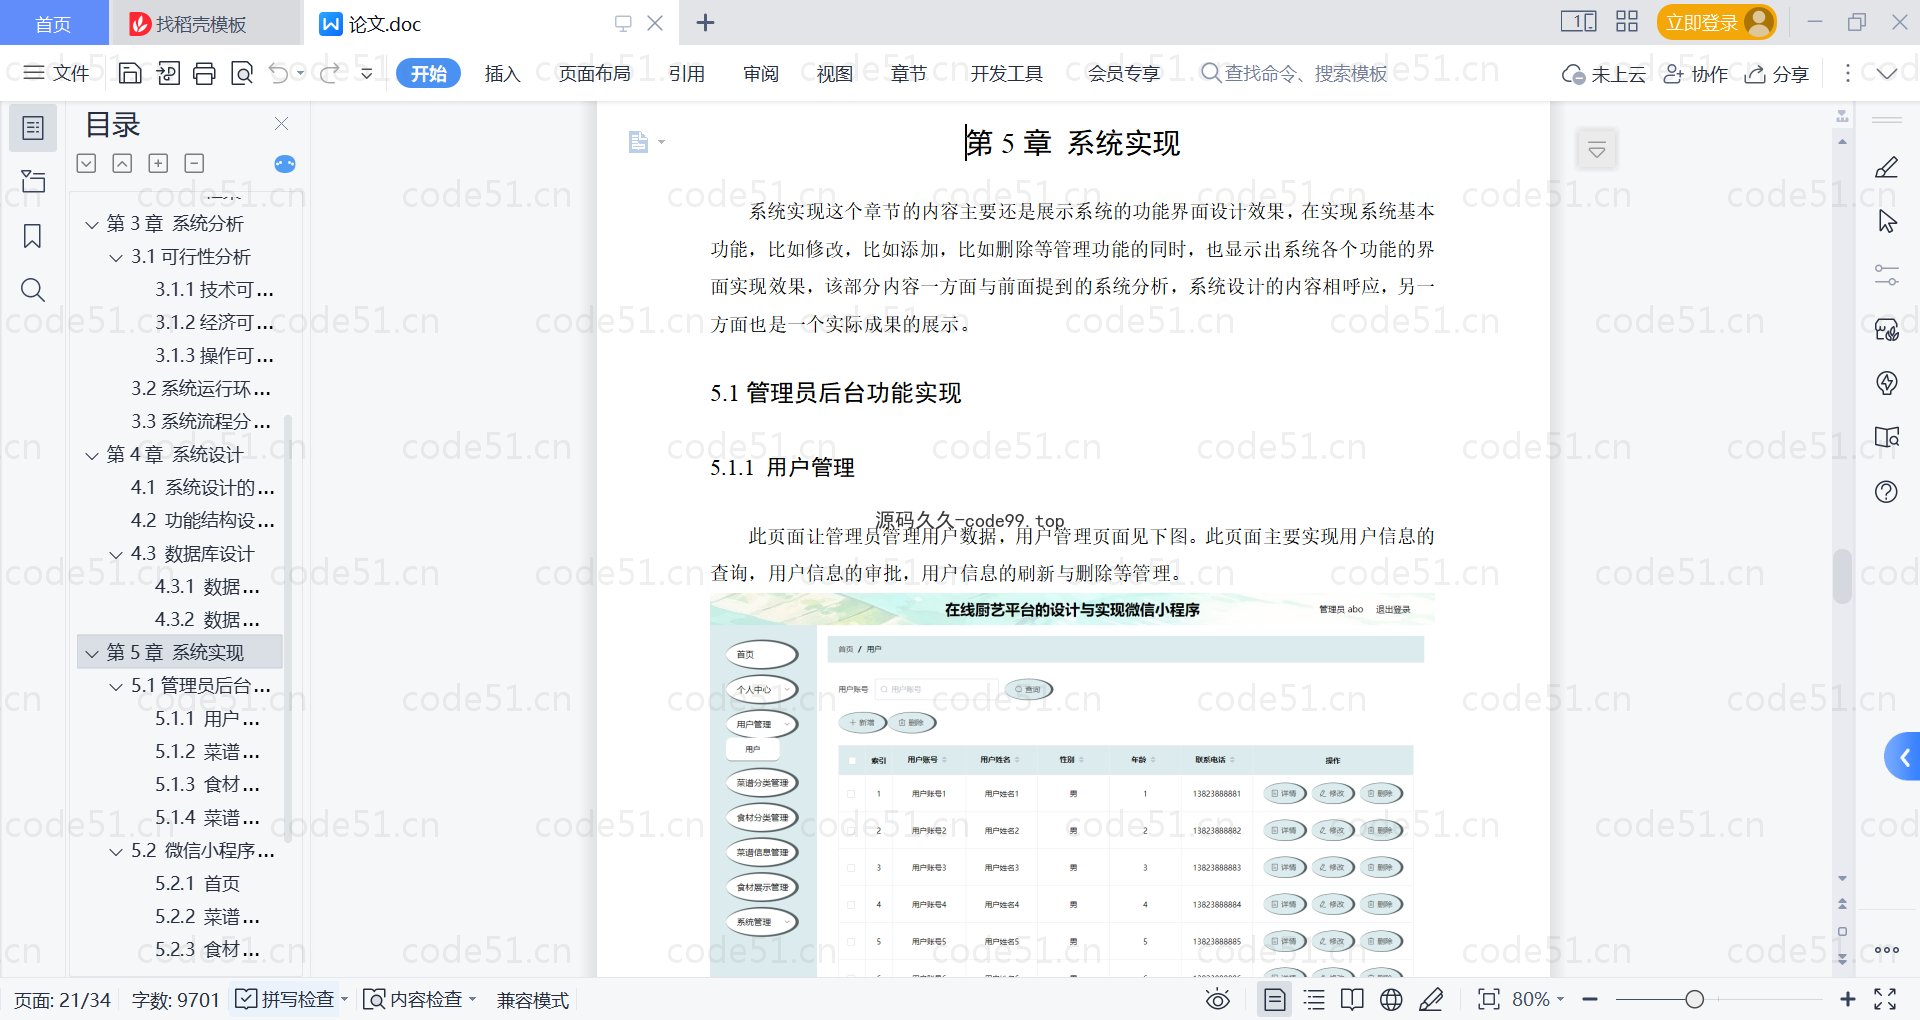1920x1020 pixels.
Task: Switch to the 视图 tab
Action: point(835,73)
